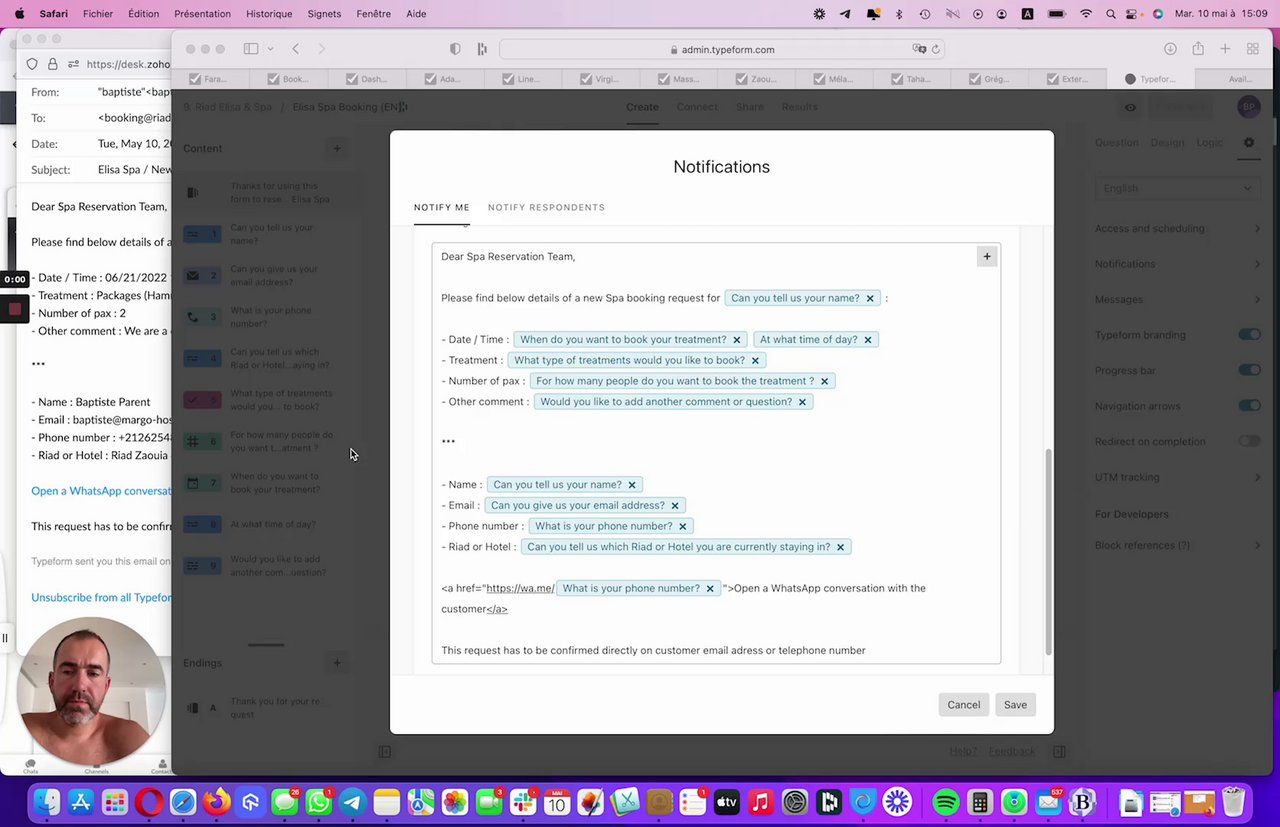The width and height of the screenshot is (1280, 827).
Task: Open Safari's downloads icon
Action: 1170,49
